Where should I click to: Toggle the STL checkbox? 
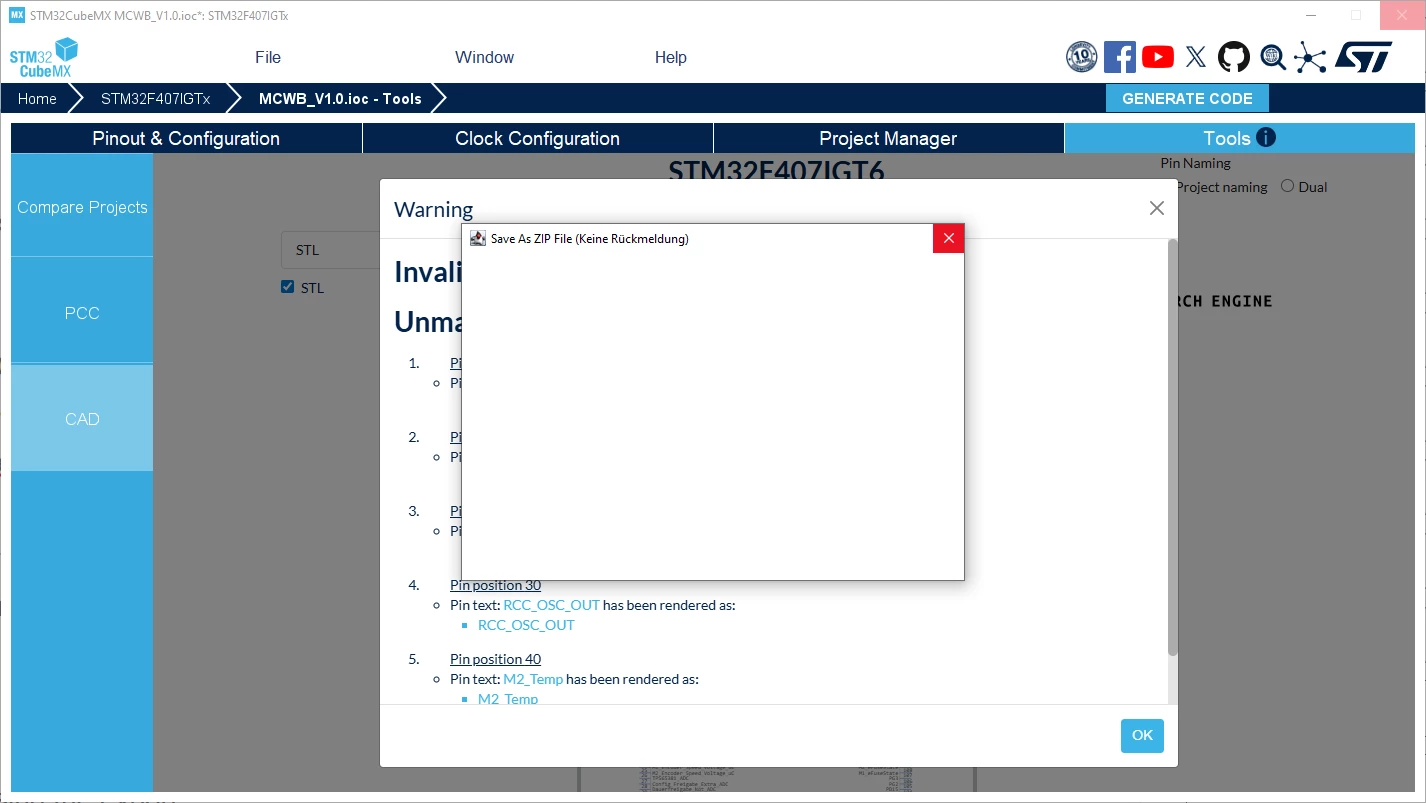(288, 288)
